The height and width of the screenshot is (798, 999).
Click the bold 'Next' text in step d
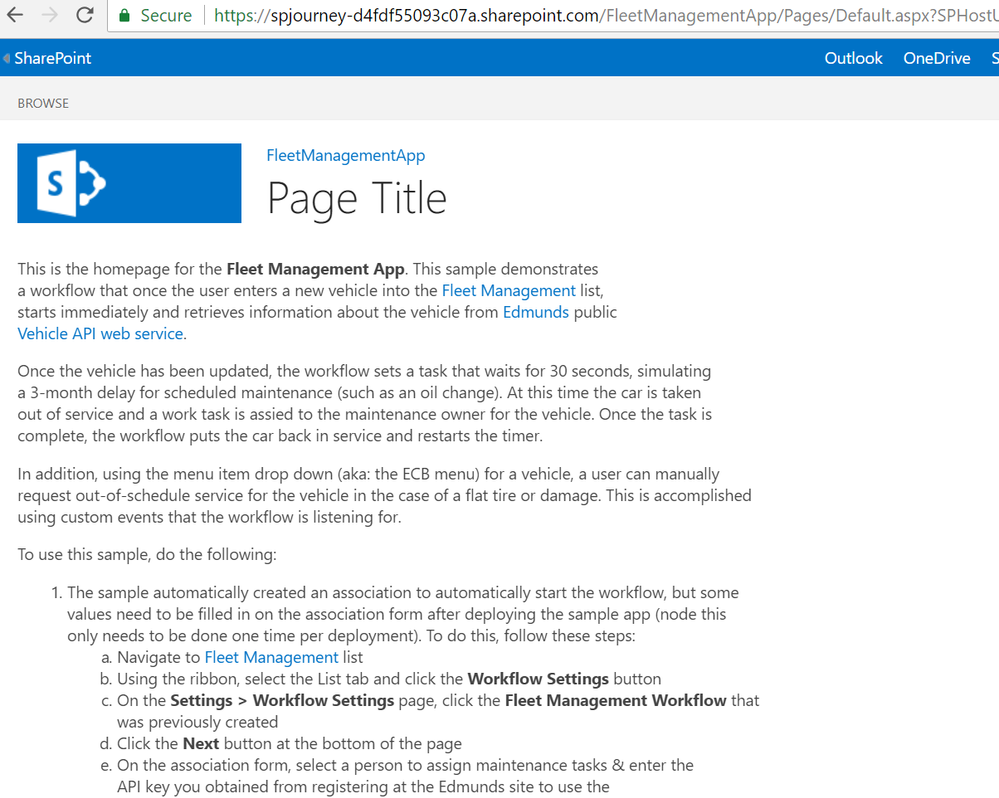201,745
